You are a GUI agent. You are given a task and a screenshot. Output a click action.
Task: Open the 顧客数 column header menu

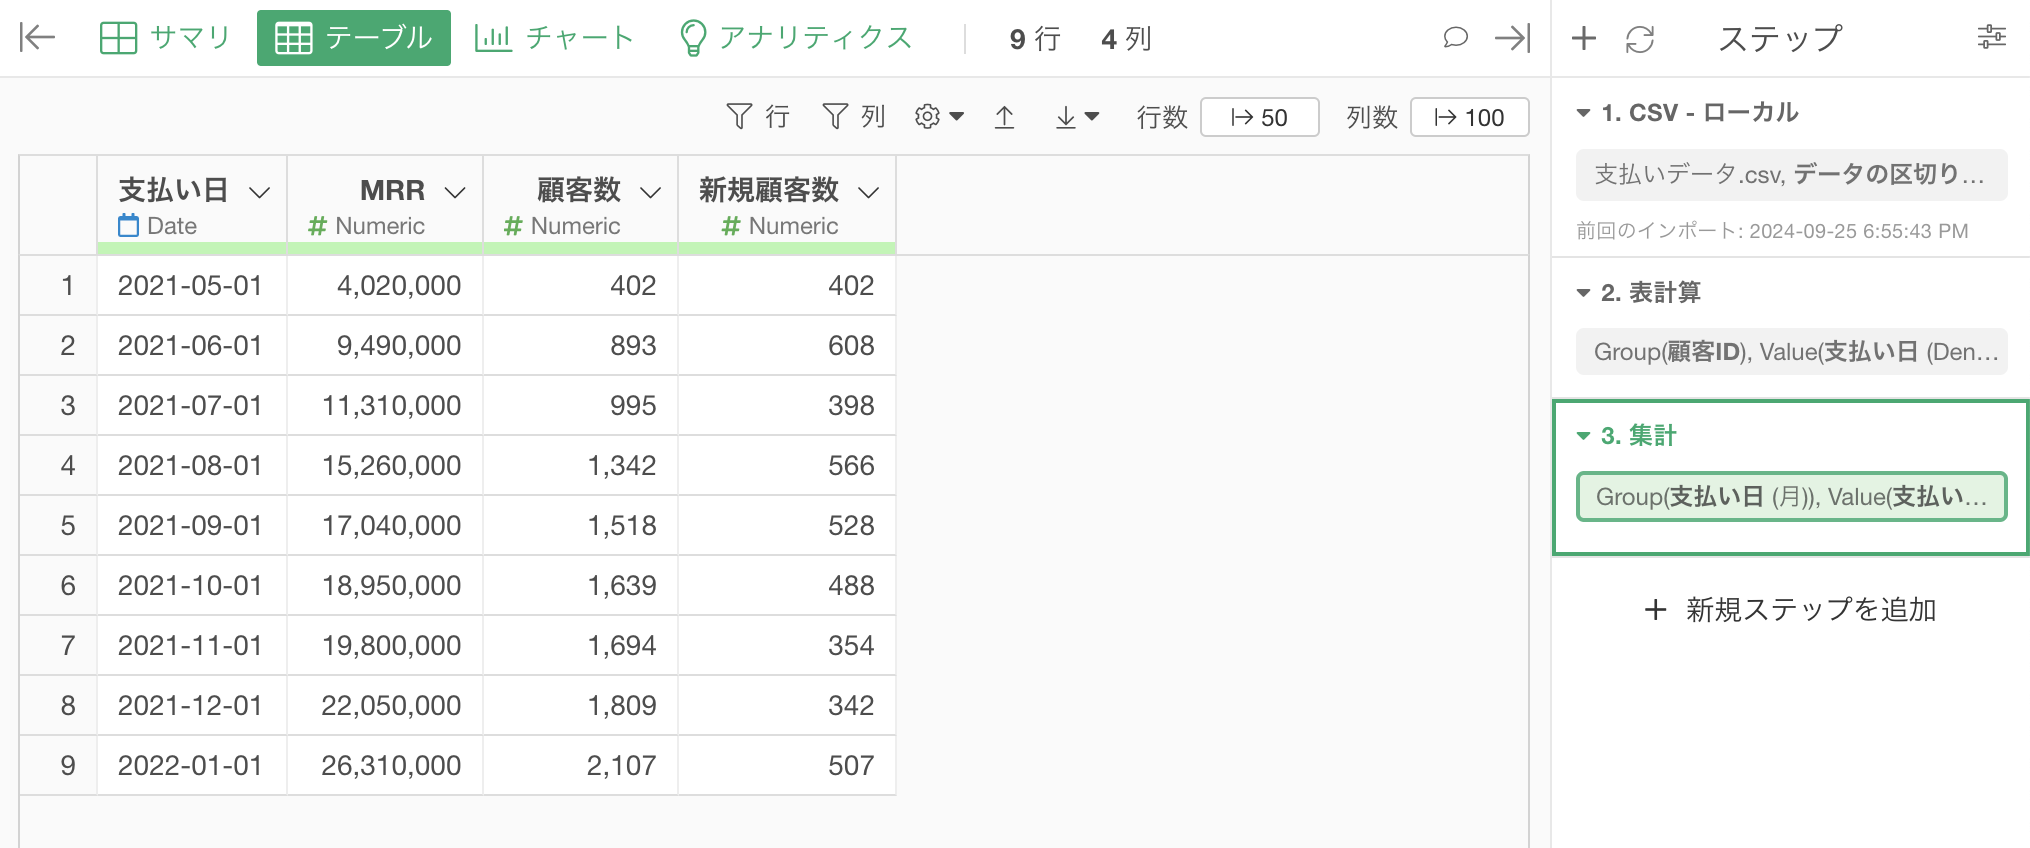(x=651, y=191)
